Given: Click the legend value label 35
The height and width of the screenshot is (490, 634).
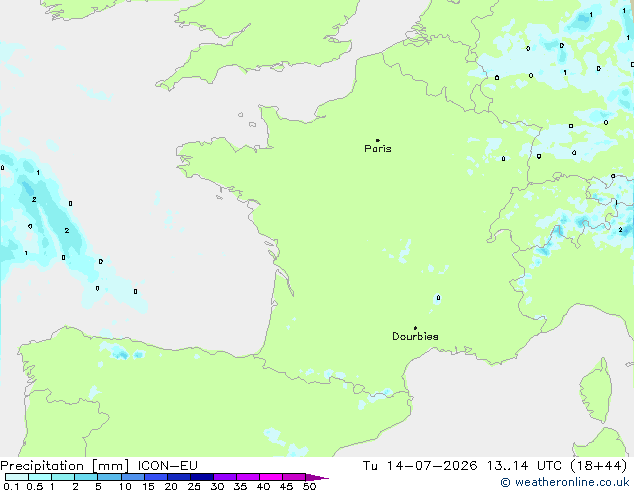Looking at the screenshot, I should pyautogui.click(x=240, y=486).
